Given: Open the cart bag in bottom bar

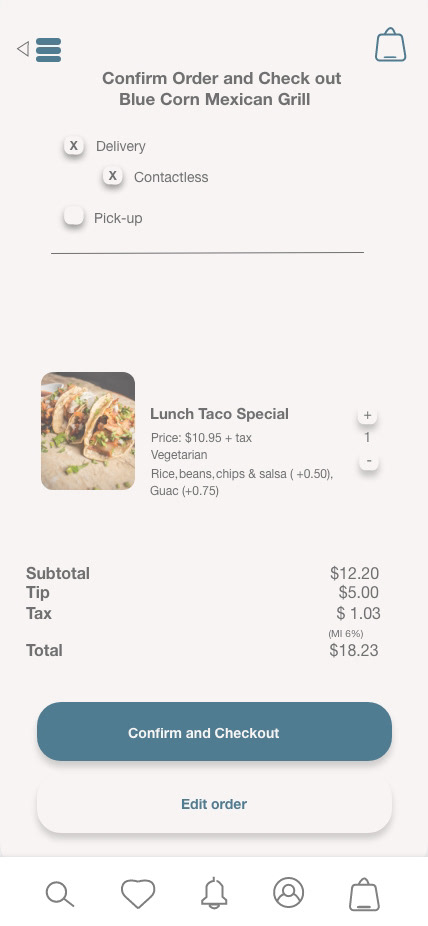Looking at the screenshot, I should 364,894.
